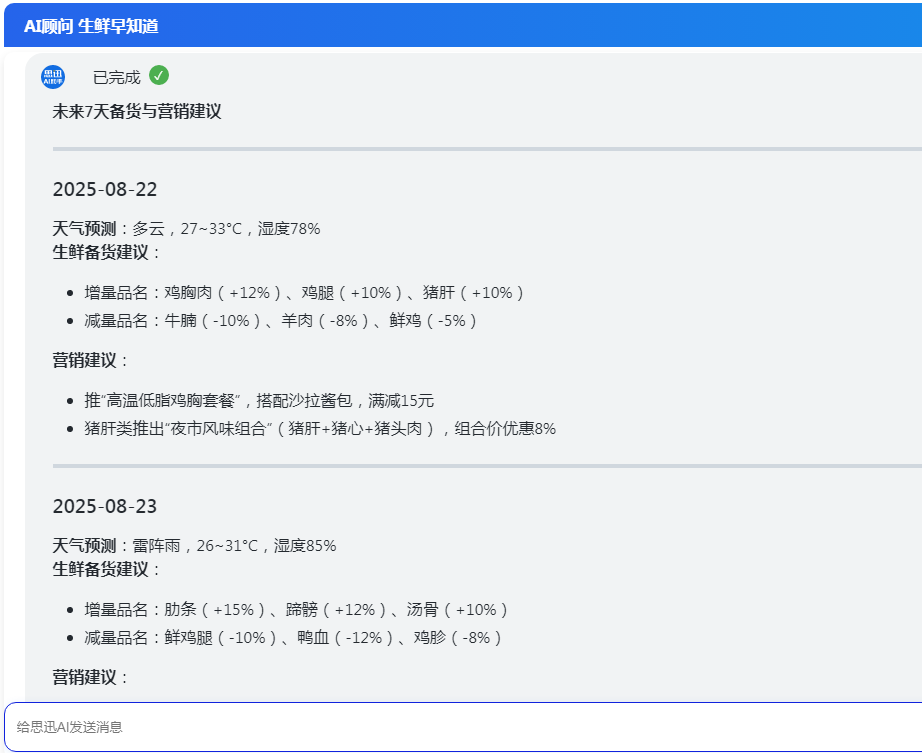Click the green completed checkmark icon
The height and width of the screenshot is (753, 922).
tap(159, 76)
